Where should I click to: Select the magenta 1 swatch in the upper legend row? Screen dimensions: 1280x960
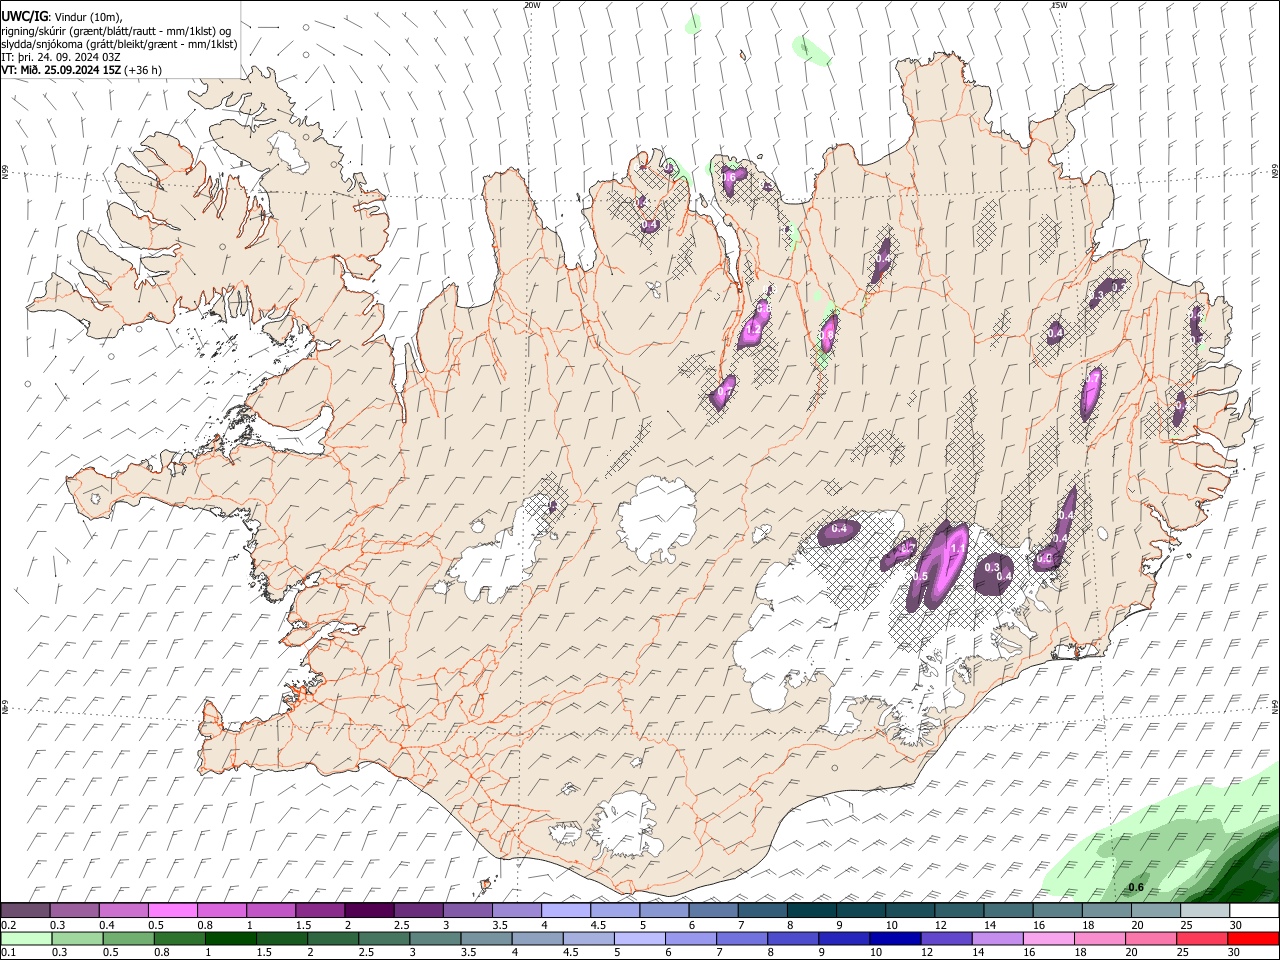tap(271, 911)
